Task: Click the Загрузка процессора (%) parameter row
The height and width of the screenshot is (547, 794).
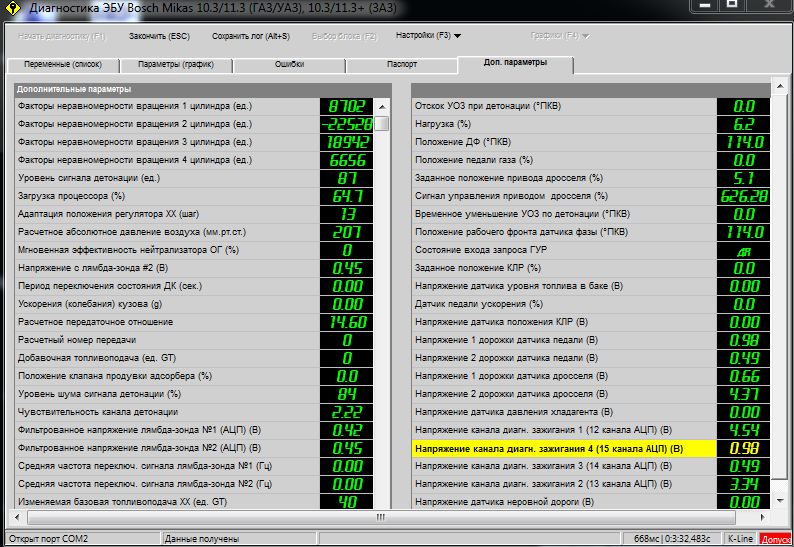Action: coord(167,196)
